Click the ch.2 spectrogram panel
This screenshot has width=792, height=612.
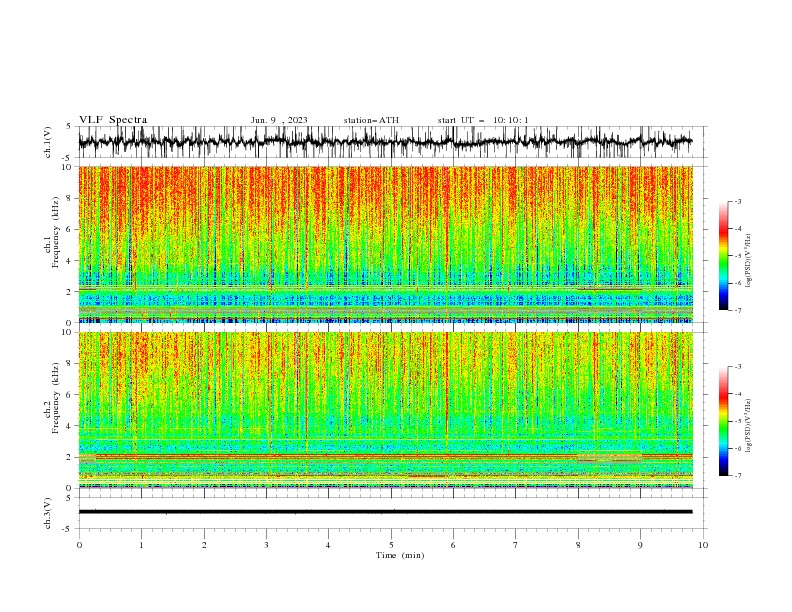(x=386, y=410)
